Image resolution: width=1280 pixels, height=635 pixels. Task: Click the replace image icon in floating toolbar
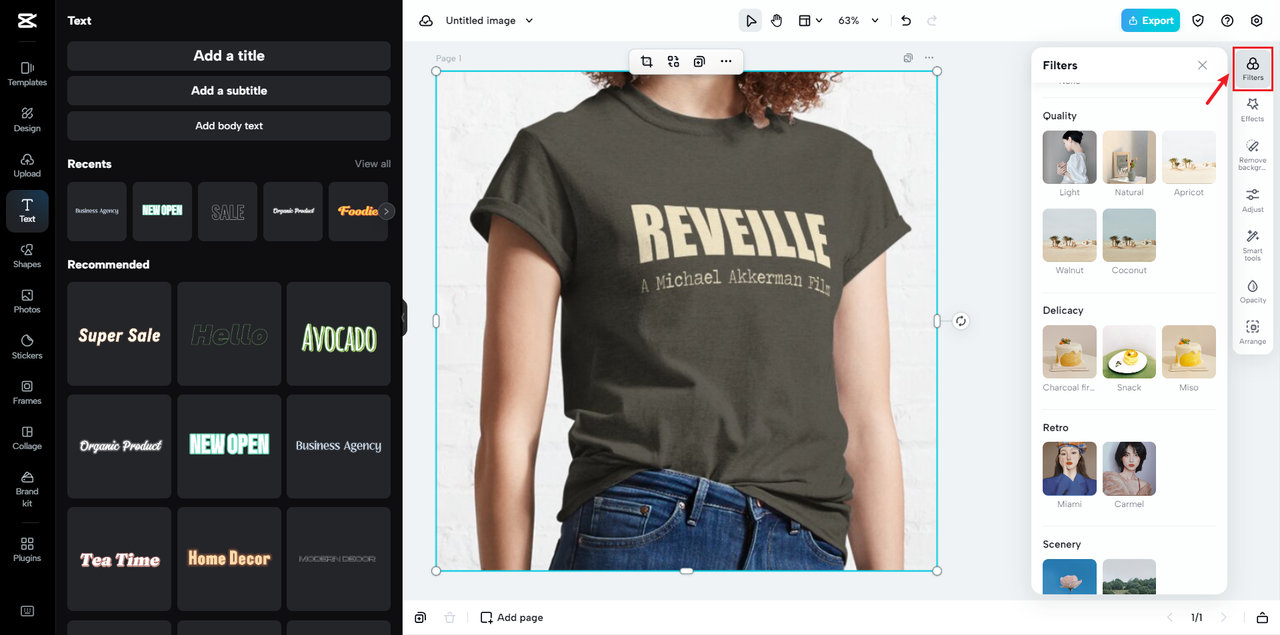673,61
